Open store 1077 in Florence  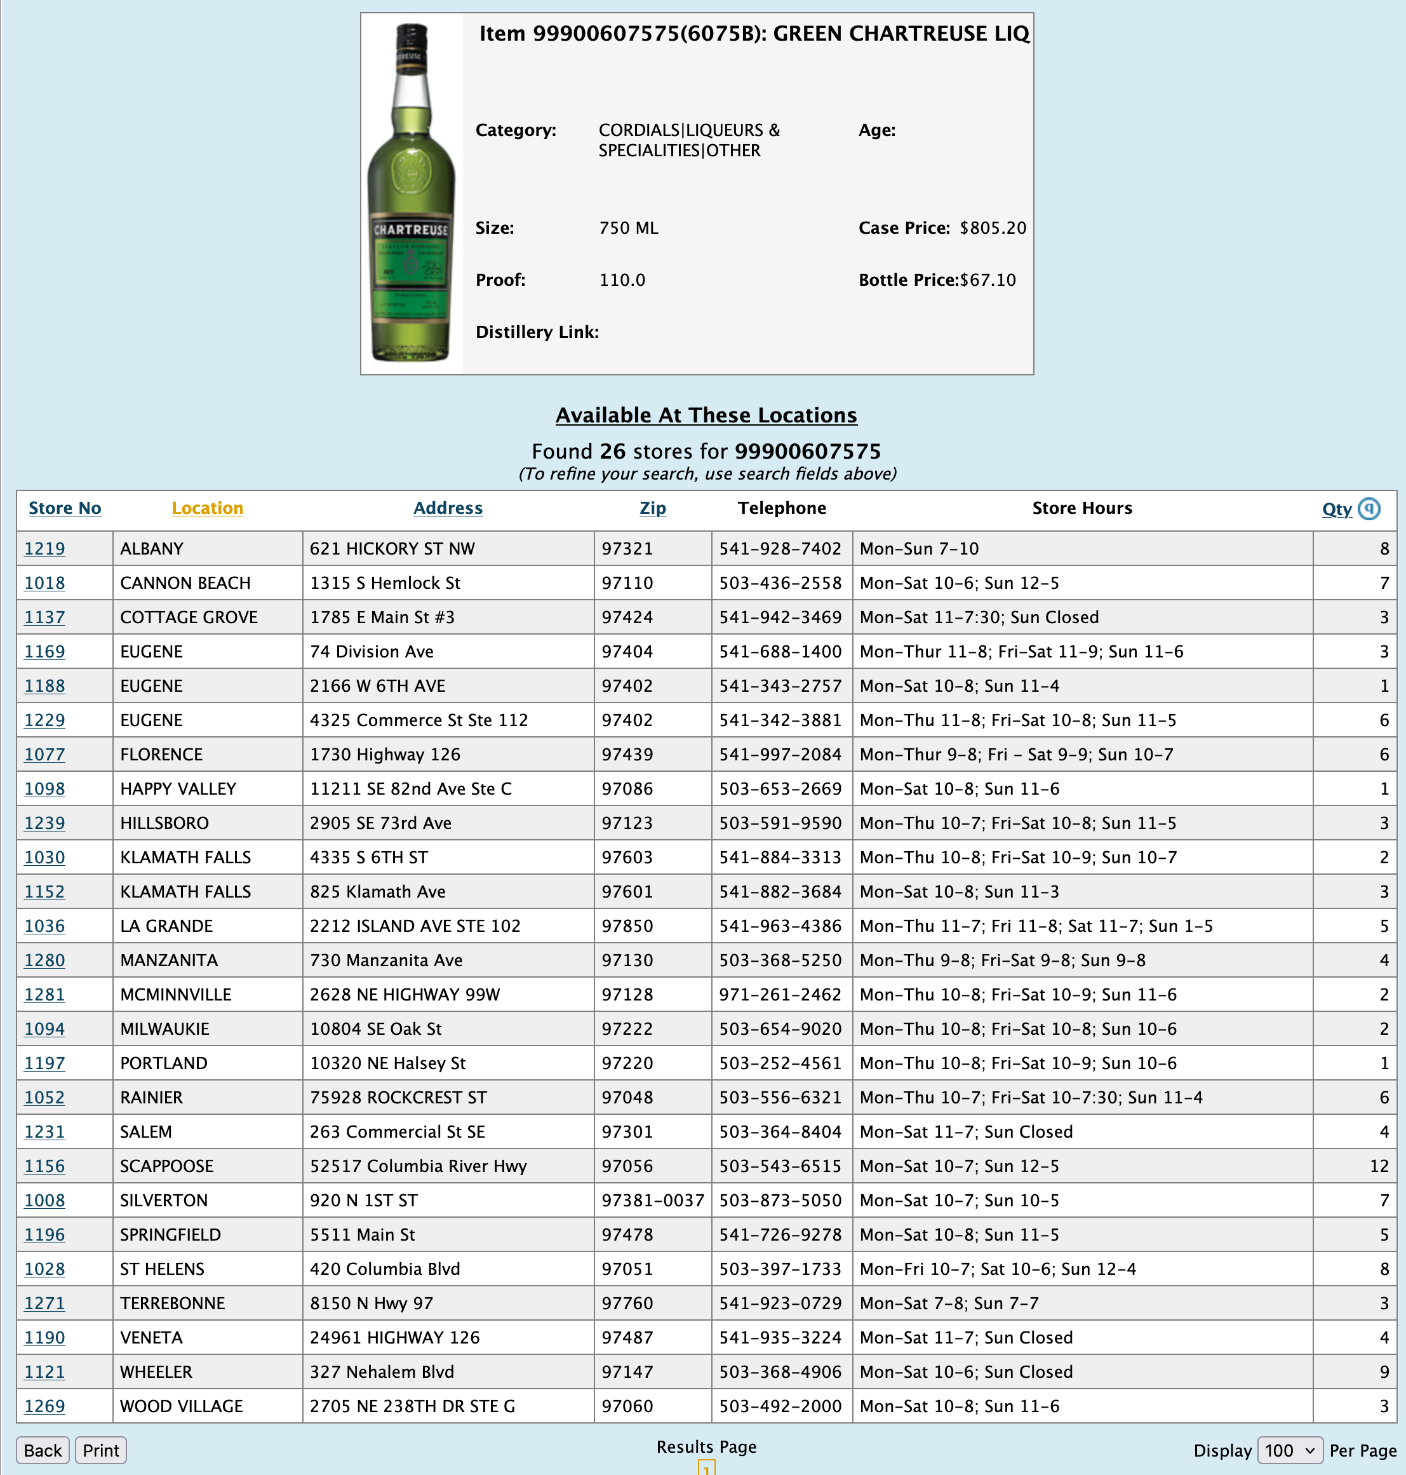point(45,755)
